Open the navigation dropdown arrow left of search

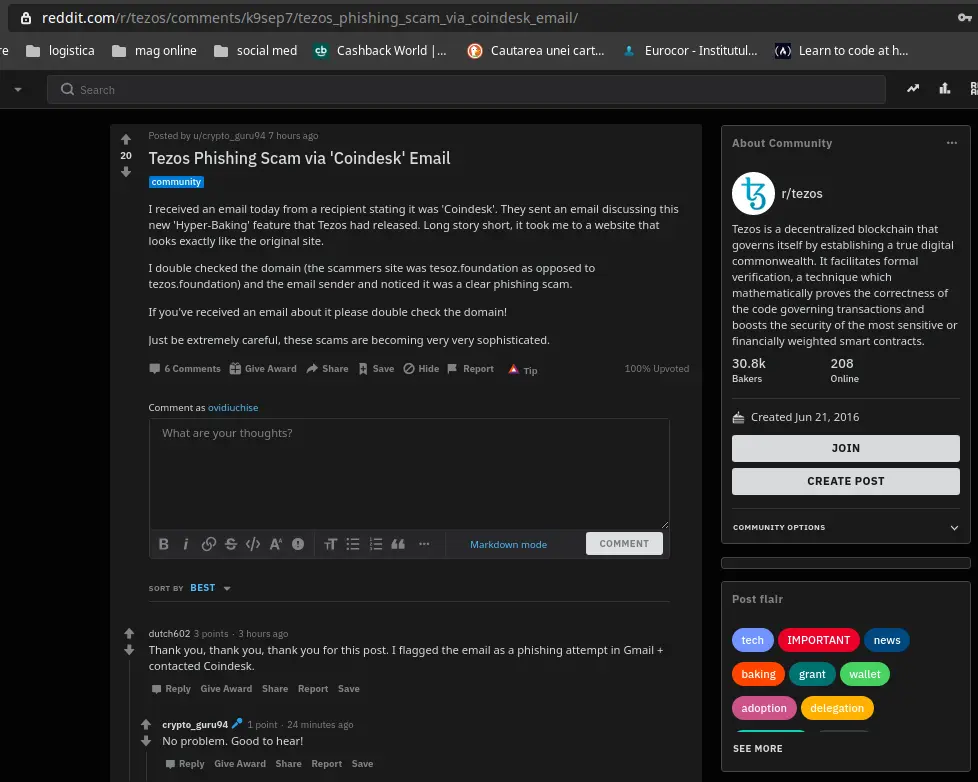tap(18, 89)
